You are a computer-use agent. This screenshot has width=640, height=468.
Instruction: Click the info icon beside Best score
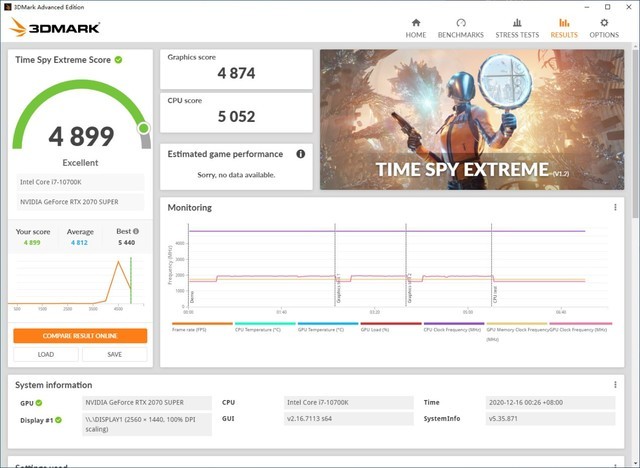[136, 231]
